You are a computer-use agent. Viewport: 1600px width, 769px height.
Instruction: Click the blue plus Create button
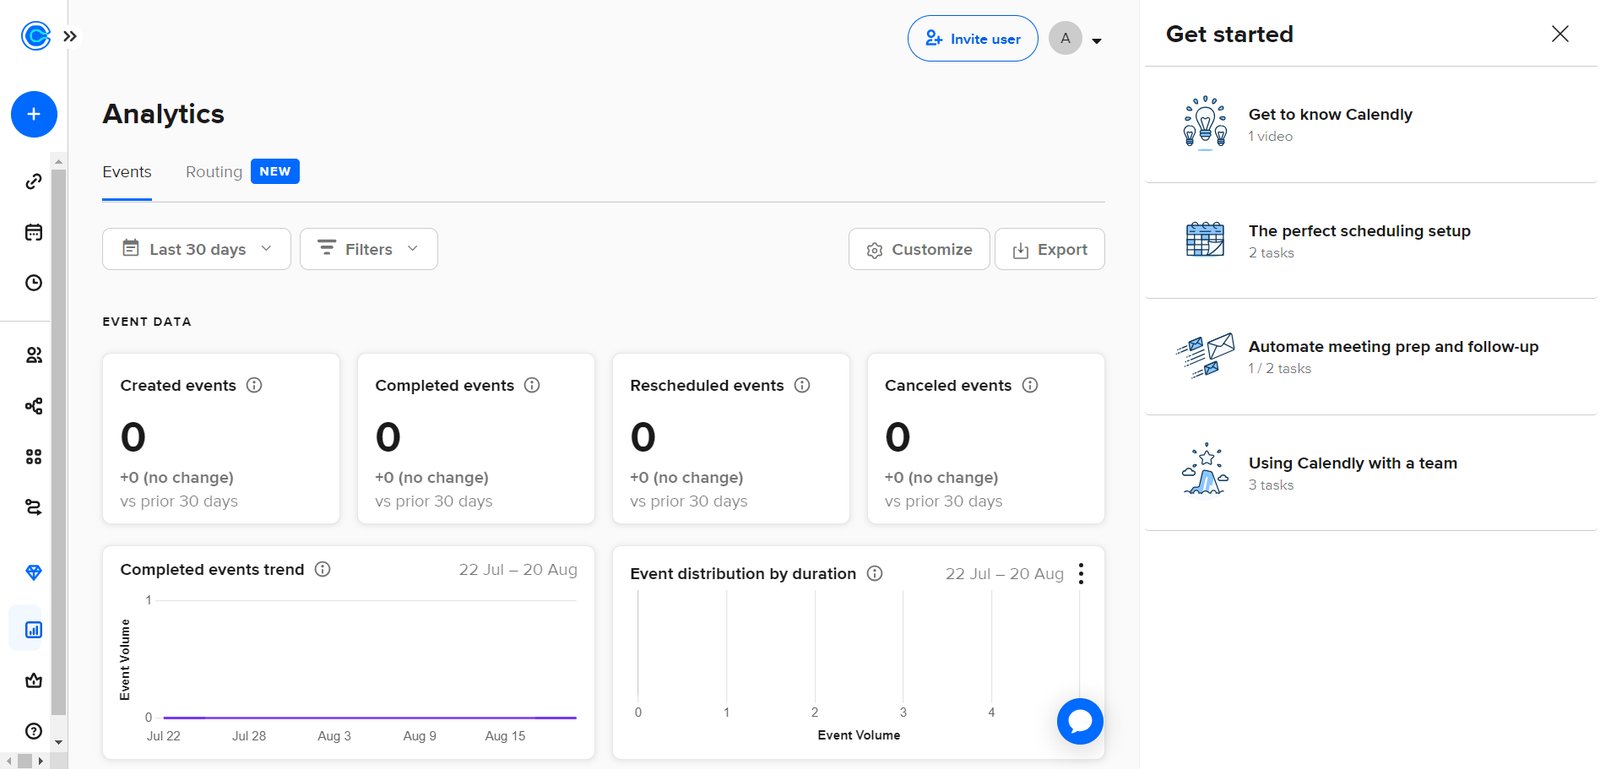(34, 114)
